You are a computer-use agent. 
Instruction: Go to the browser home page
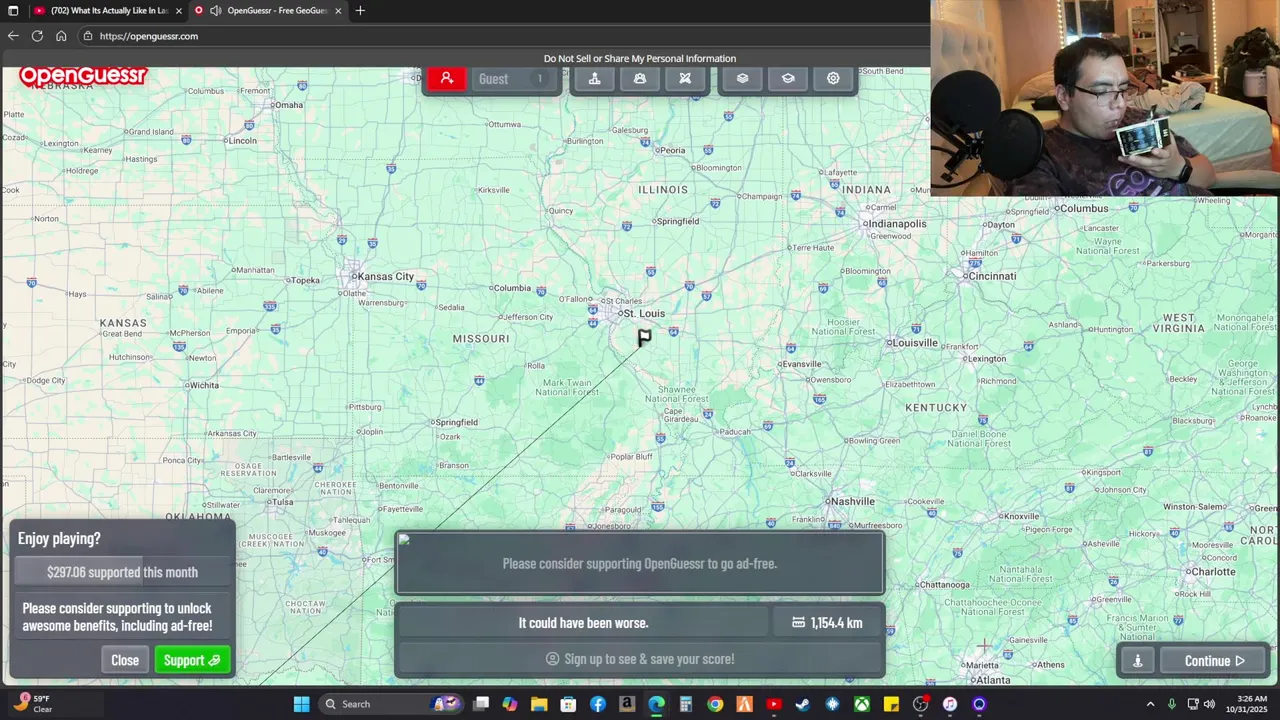pyautogui.click(x=61, y=36)
